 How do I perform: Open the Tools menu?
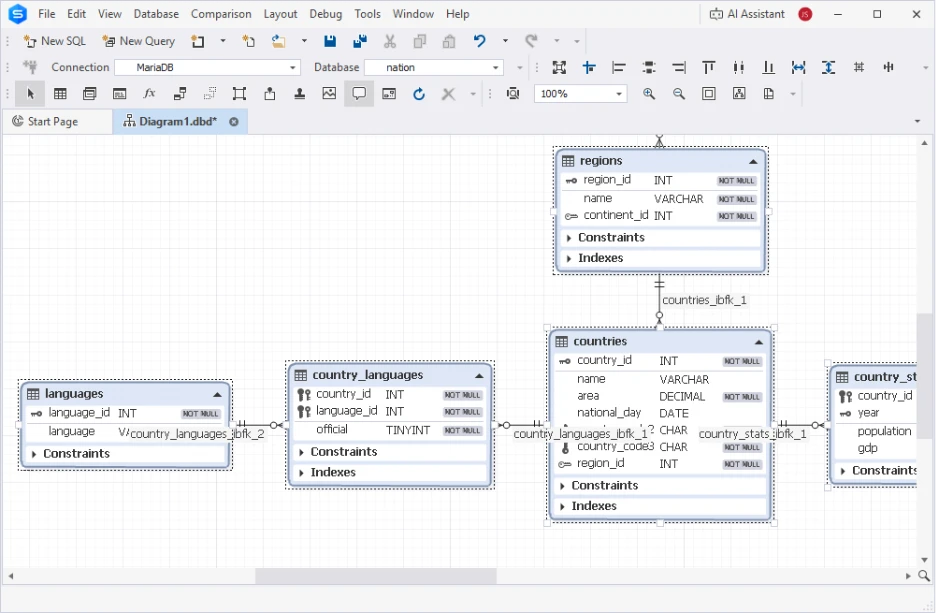(x=367, y=14)
